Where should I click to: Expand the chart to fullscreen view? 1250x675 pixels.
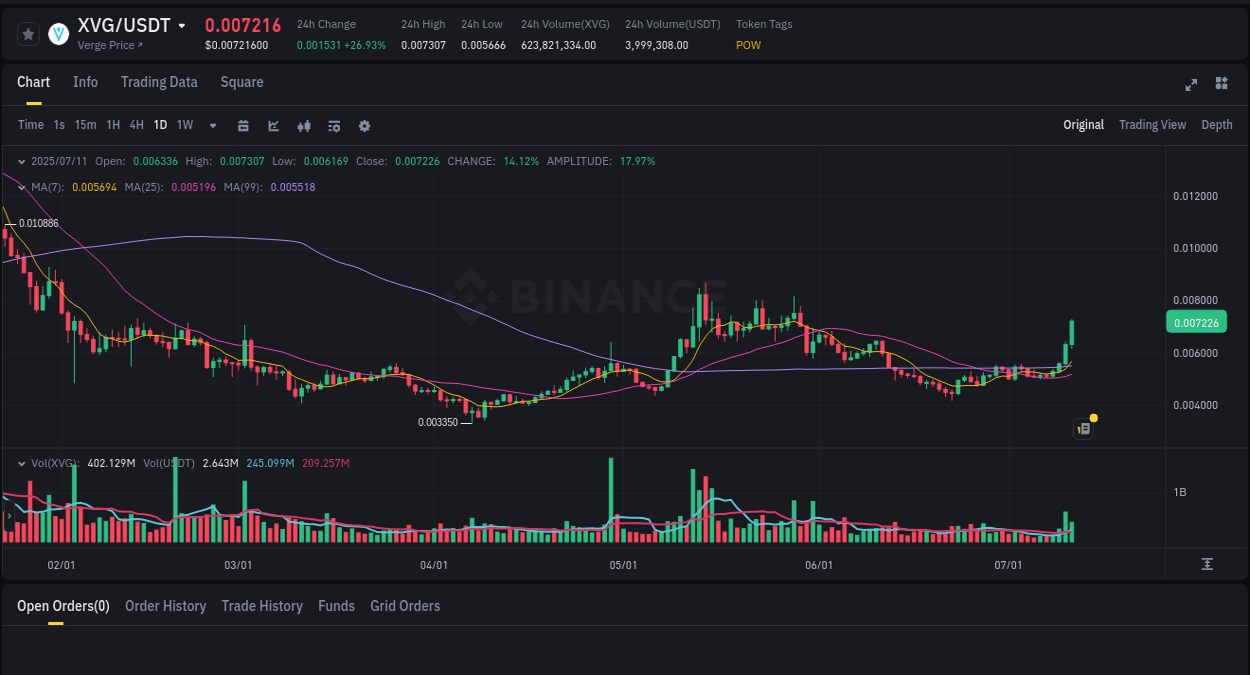[1191, 85]
